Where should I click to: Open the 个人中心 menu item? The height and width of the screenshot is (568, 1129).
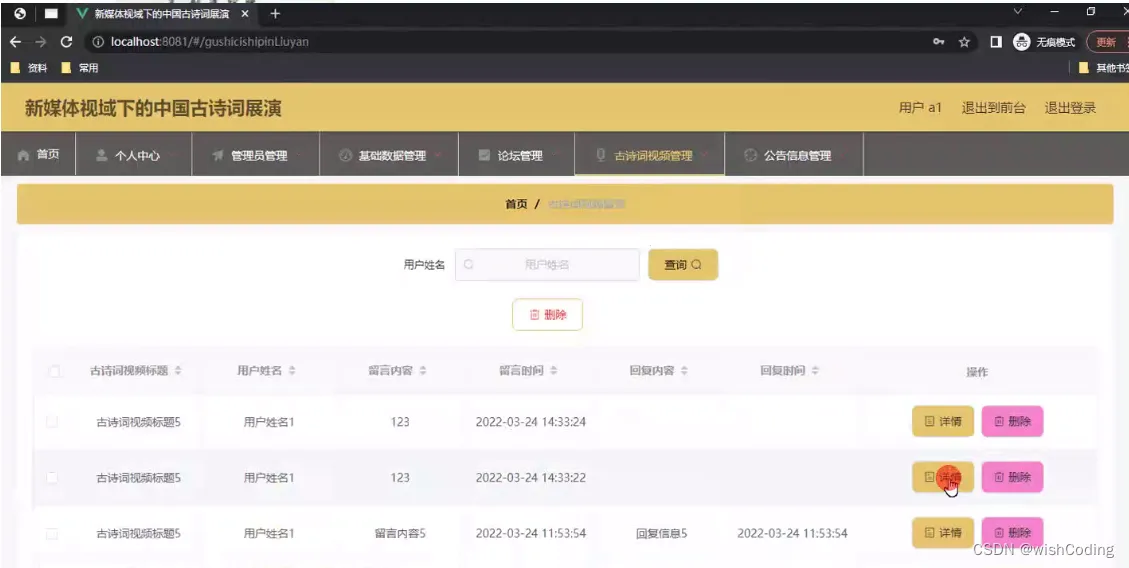[x=134, y=155]
